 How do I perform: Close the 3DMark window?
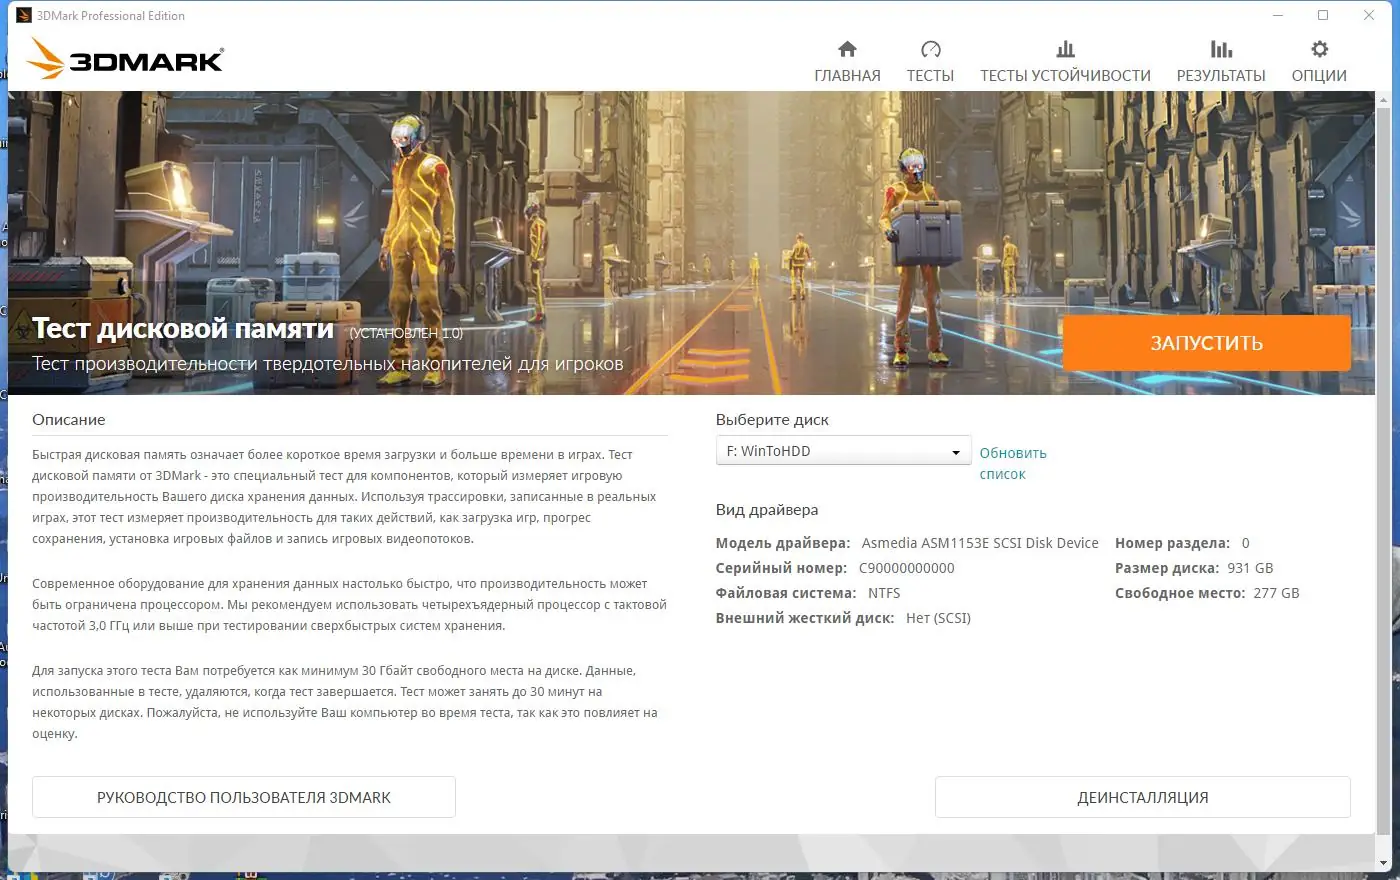point(1369,15)
